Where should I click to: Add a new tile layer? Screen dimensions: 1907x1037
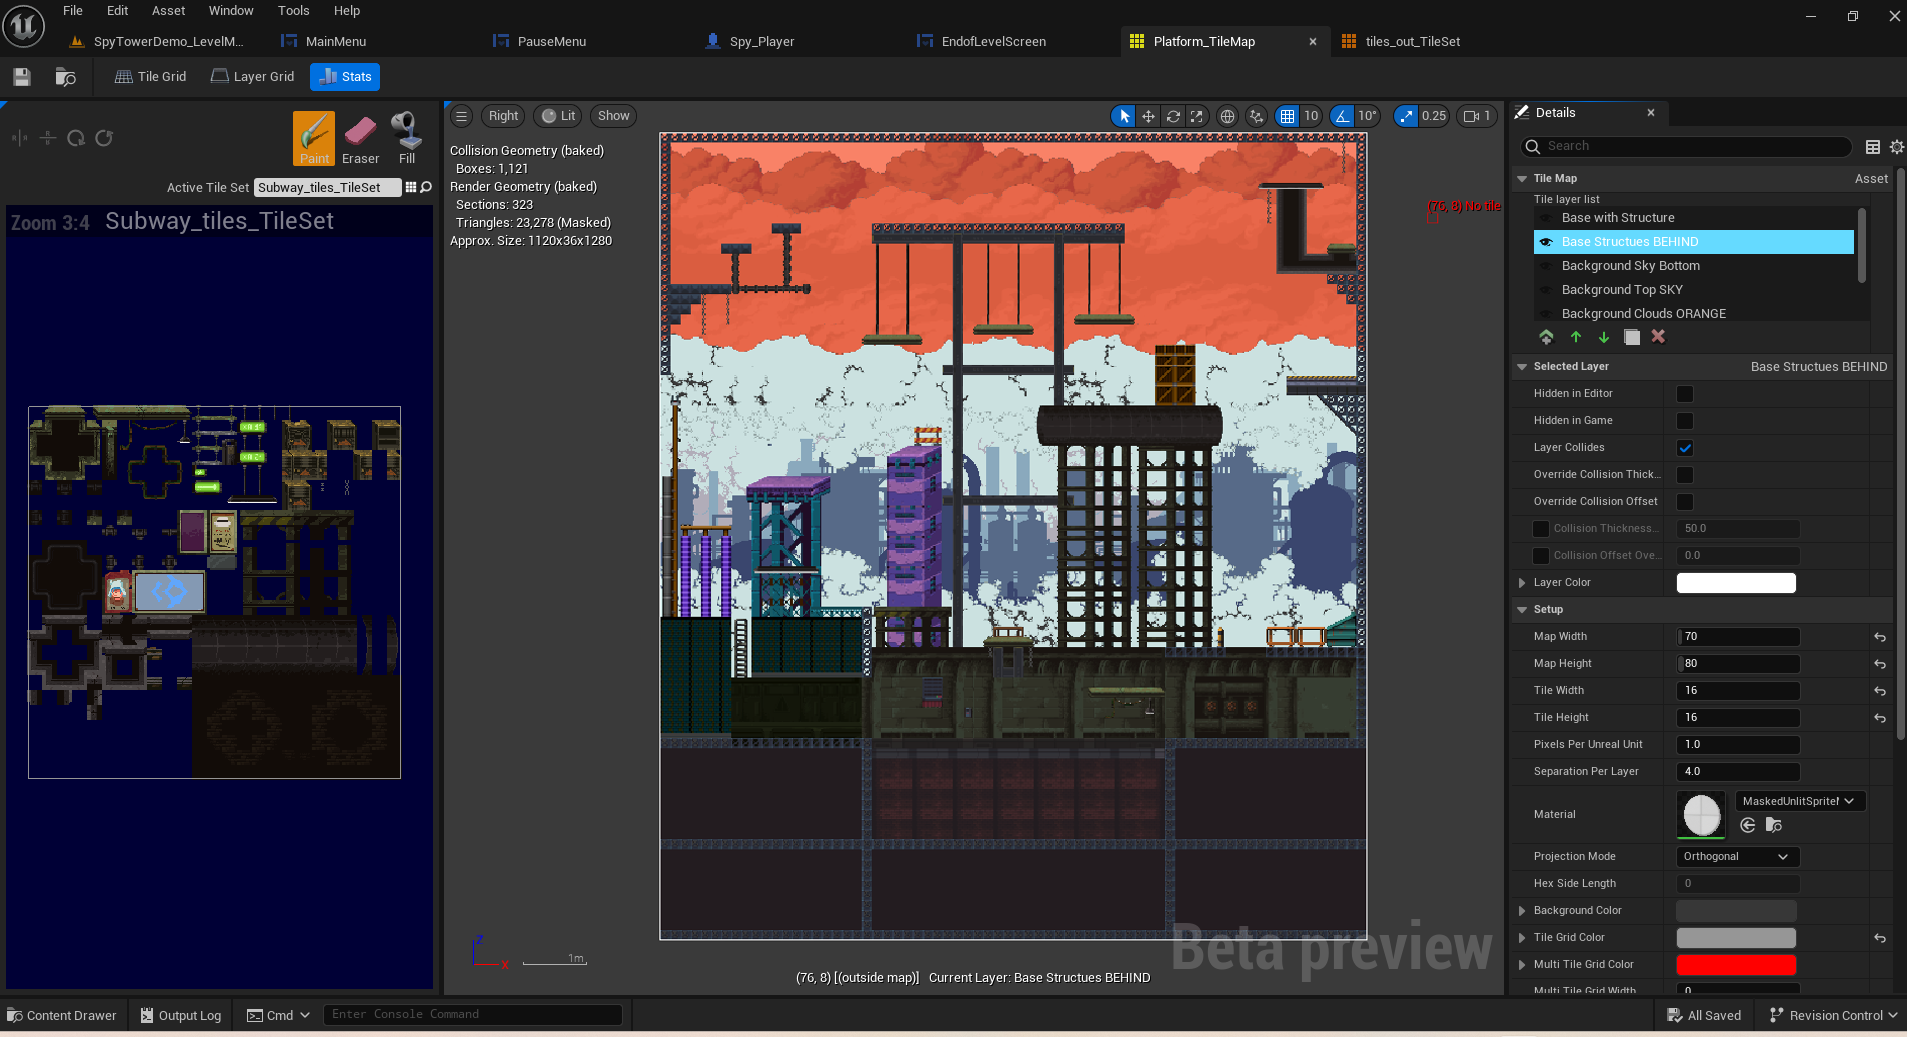pos(1546,337)
